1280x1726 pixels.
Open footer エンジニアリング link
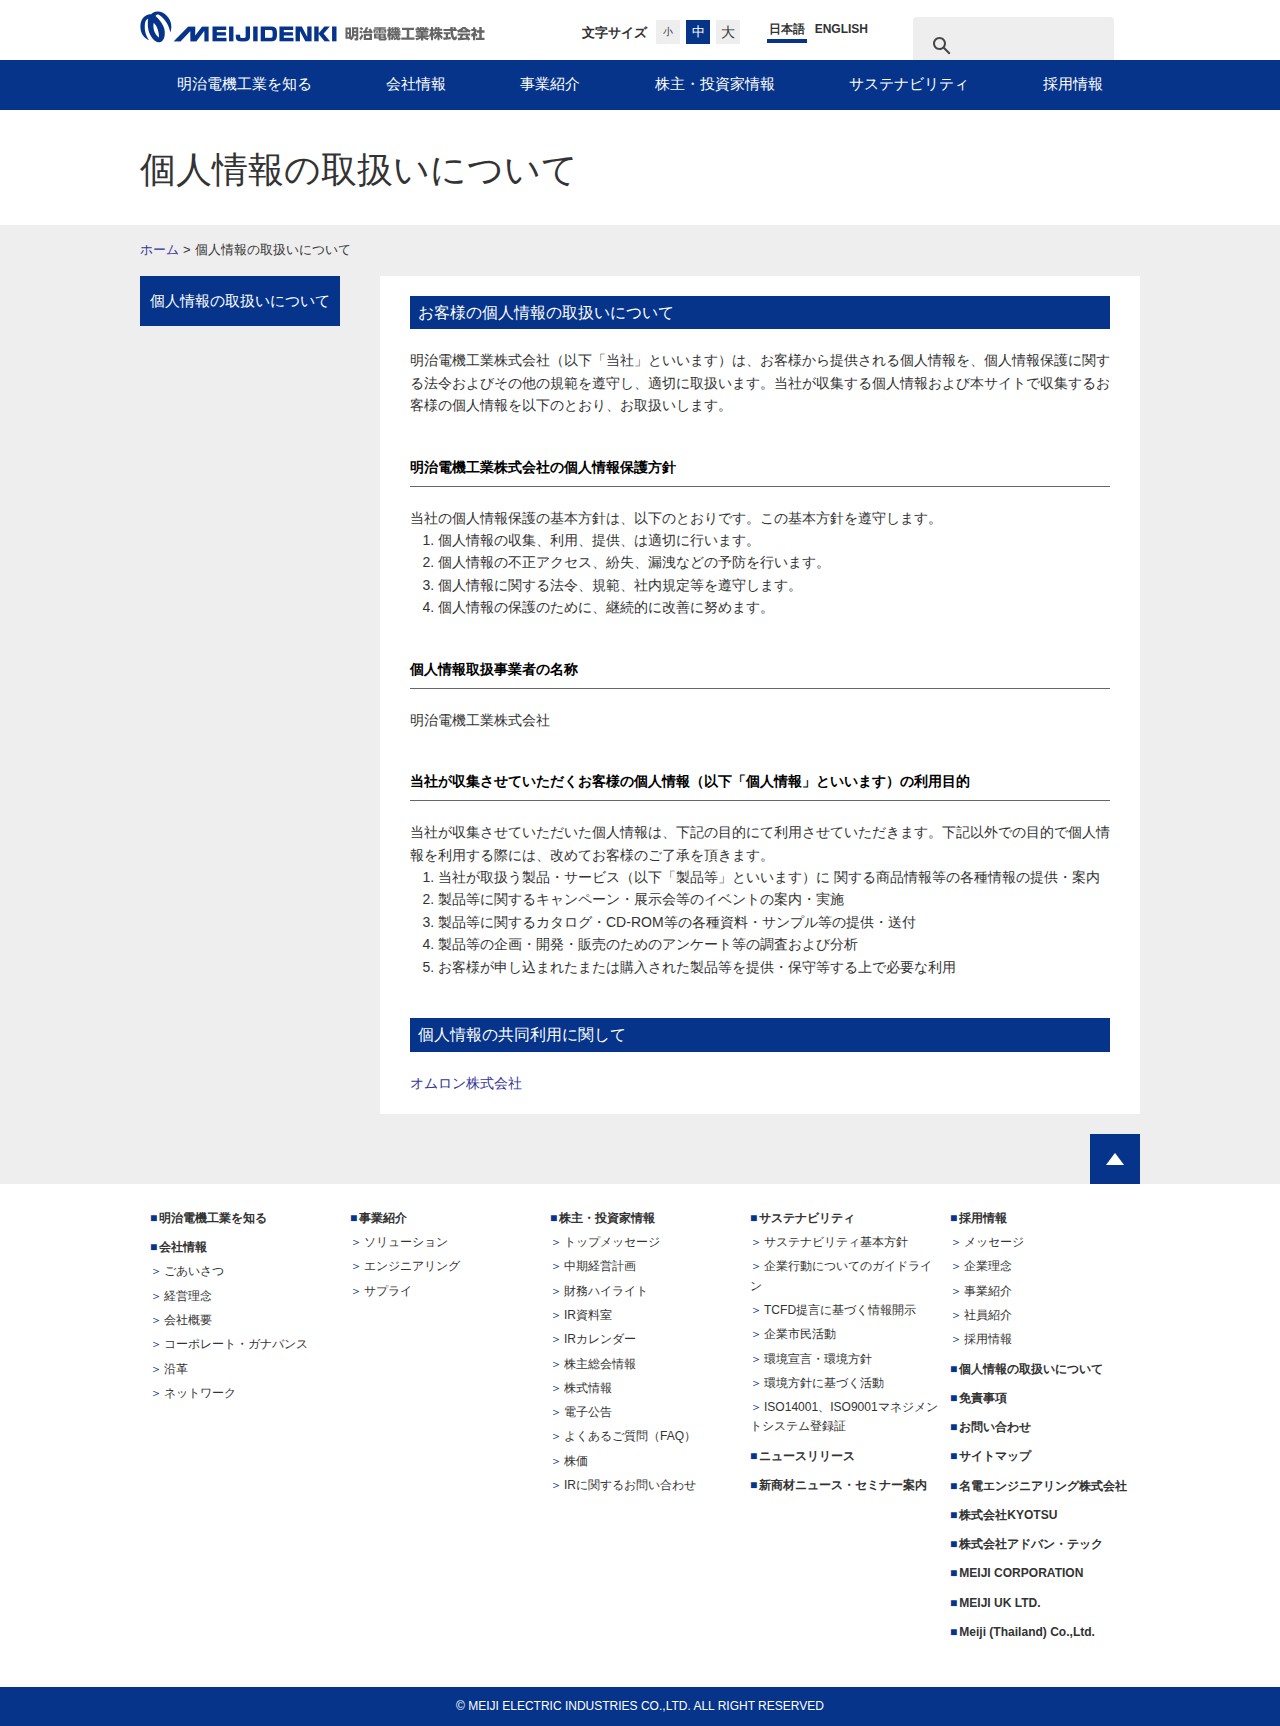click(411, 1266)
